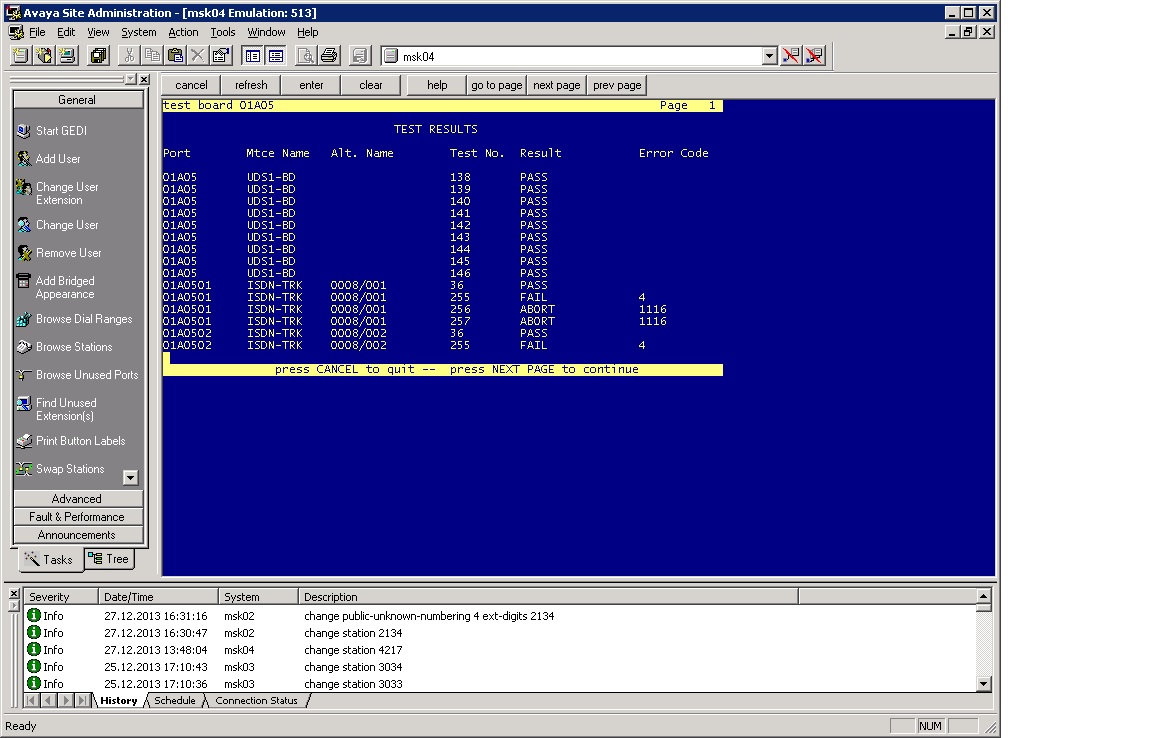Click the refresh emulation button

251,85
